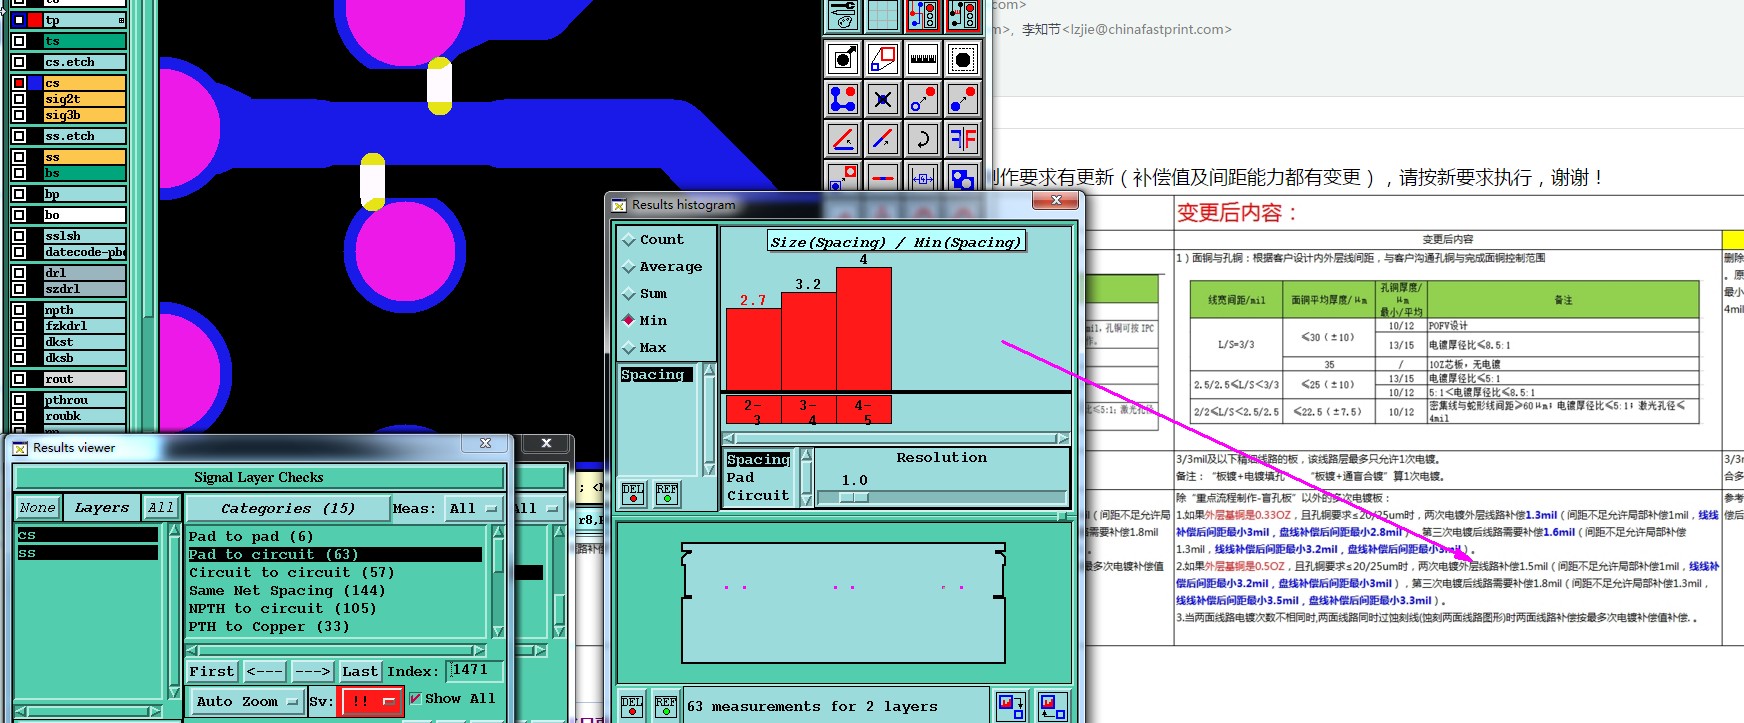Click the red-blue diagonal line icon
This screenshot has height=723, width=1744.
click(883, 139)
